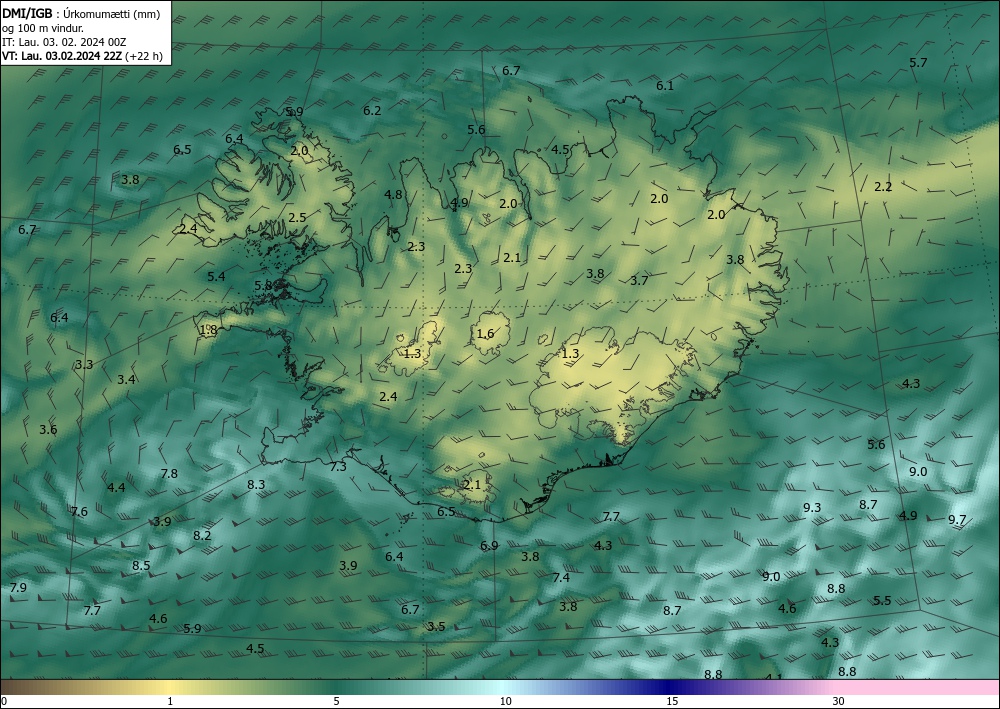Click the precipitation value 5.4
The height and width of the screenshot is (709, 1000).
(x=216, y=276)
